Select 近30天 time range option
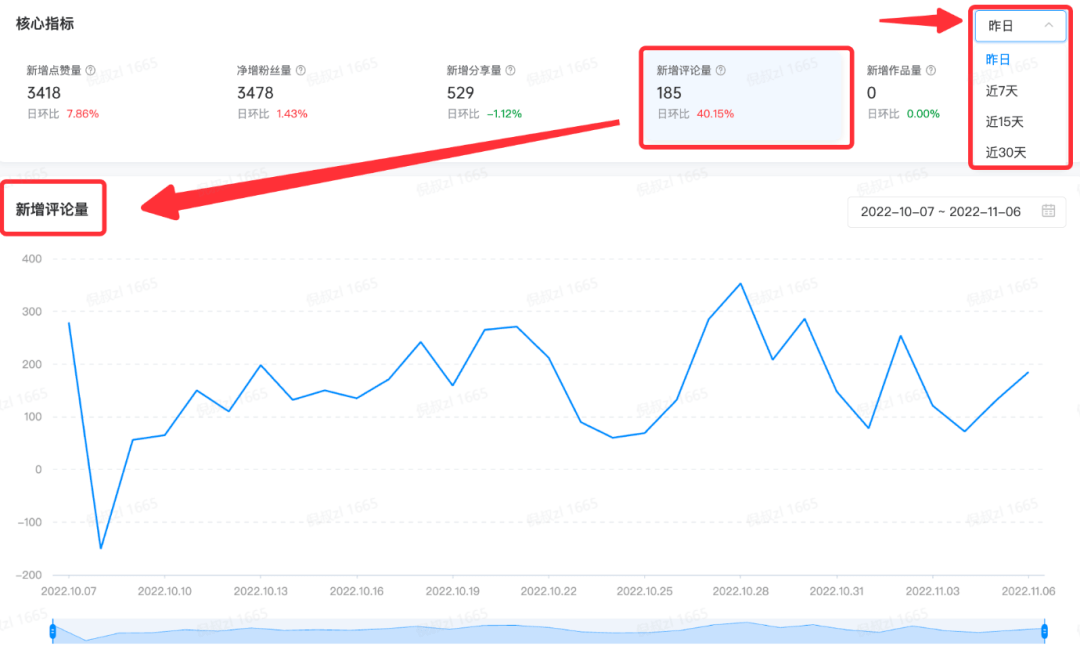Viewport: 1080px width, 646px height. (1006, 153)
